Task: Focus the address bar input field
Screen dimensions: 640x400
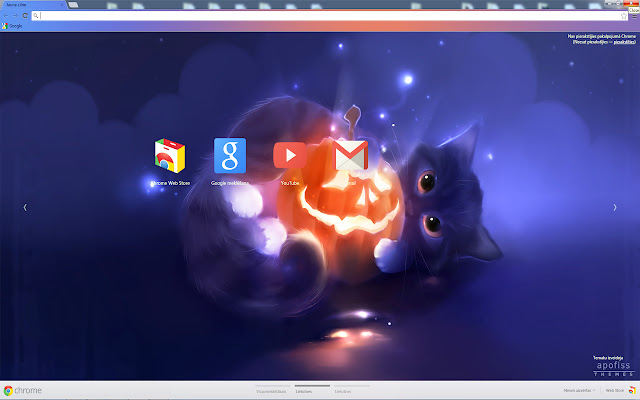Action: click(329, 16)
